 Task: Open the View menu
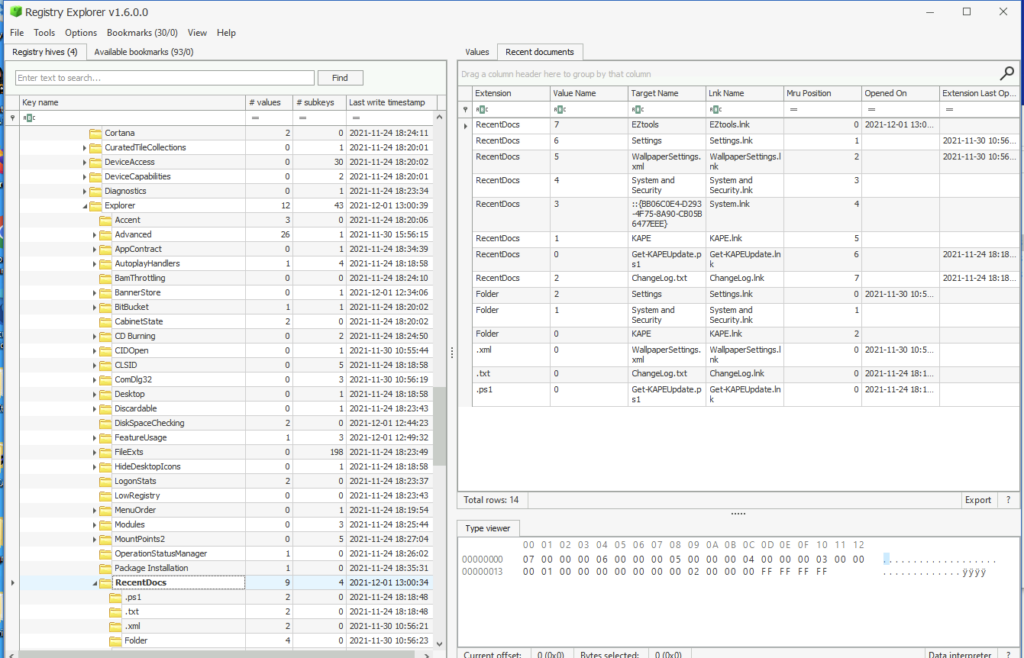197,33
